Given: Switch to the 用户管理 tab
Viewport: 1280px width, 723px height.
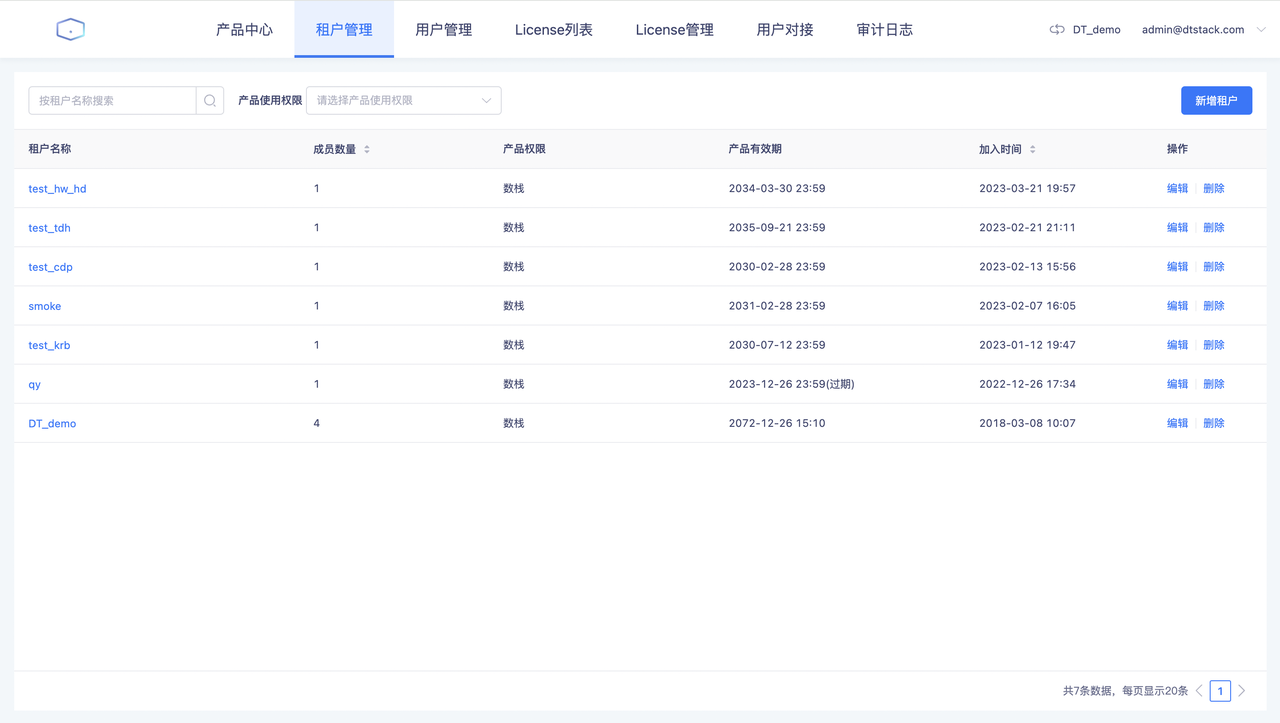Looking at the screenshot, I should [444, 30].
